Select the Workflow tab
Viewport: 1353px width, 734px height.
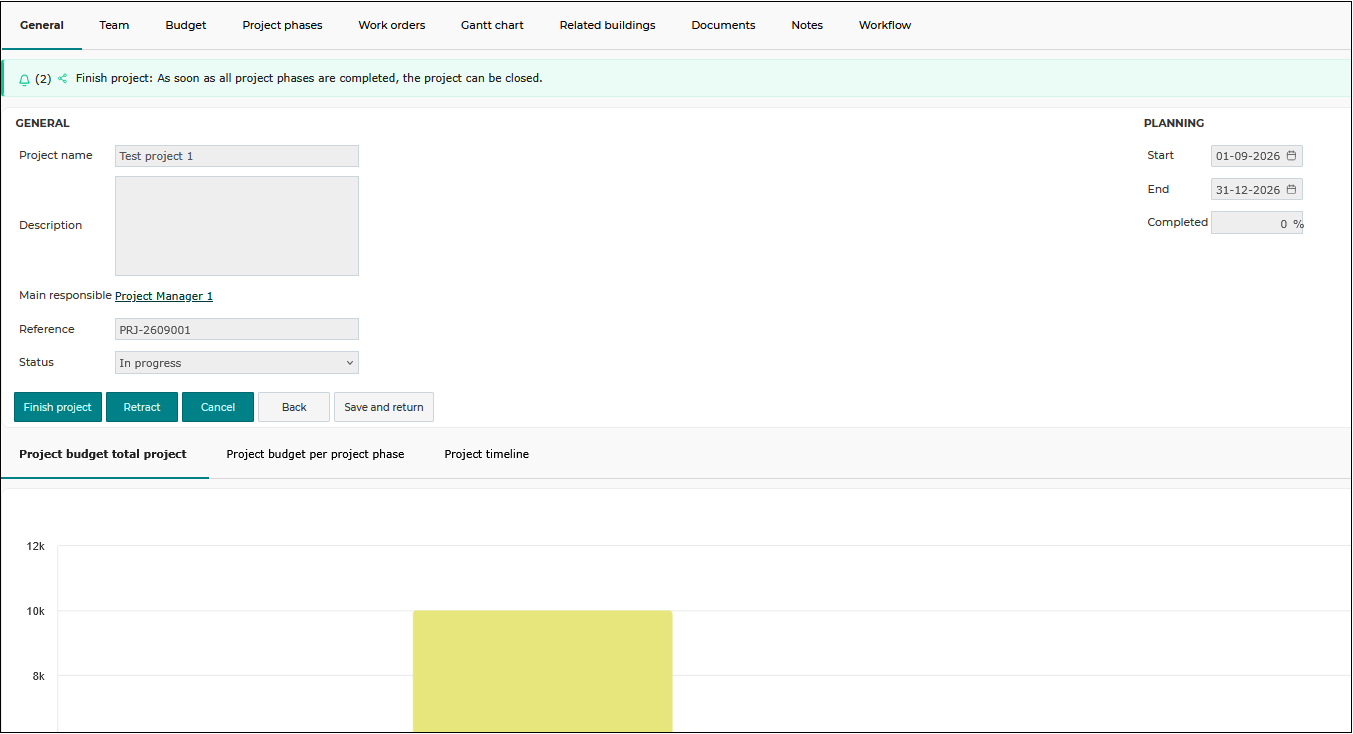click(885, 25)
